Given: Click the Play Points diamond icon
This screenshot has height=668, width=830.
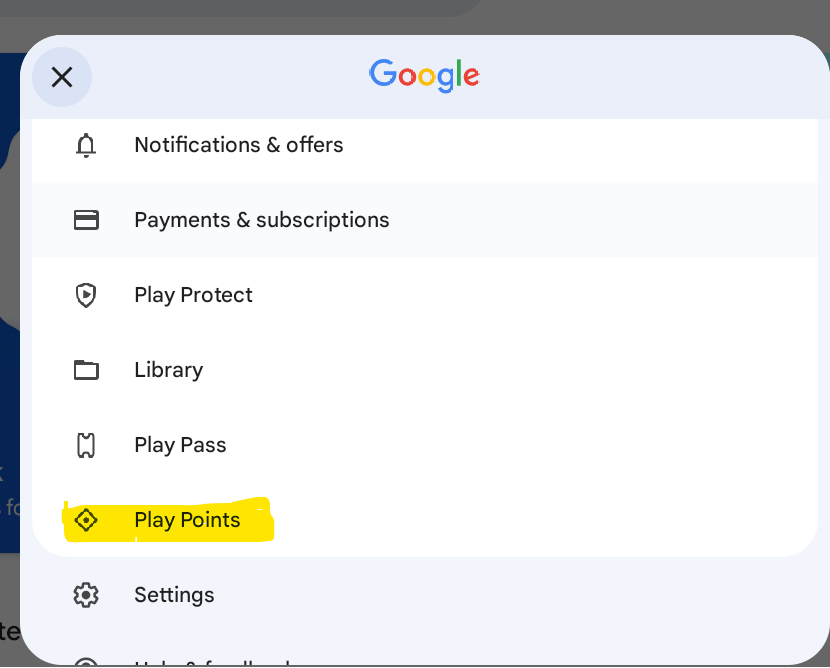Looking at the screenshot, I should 86,520.
